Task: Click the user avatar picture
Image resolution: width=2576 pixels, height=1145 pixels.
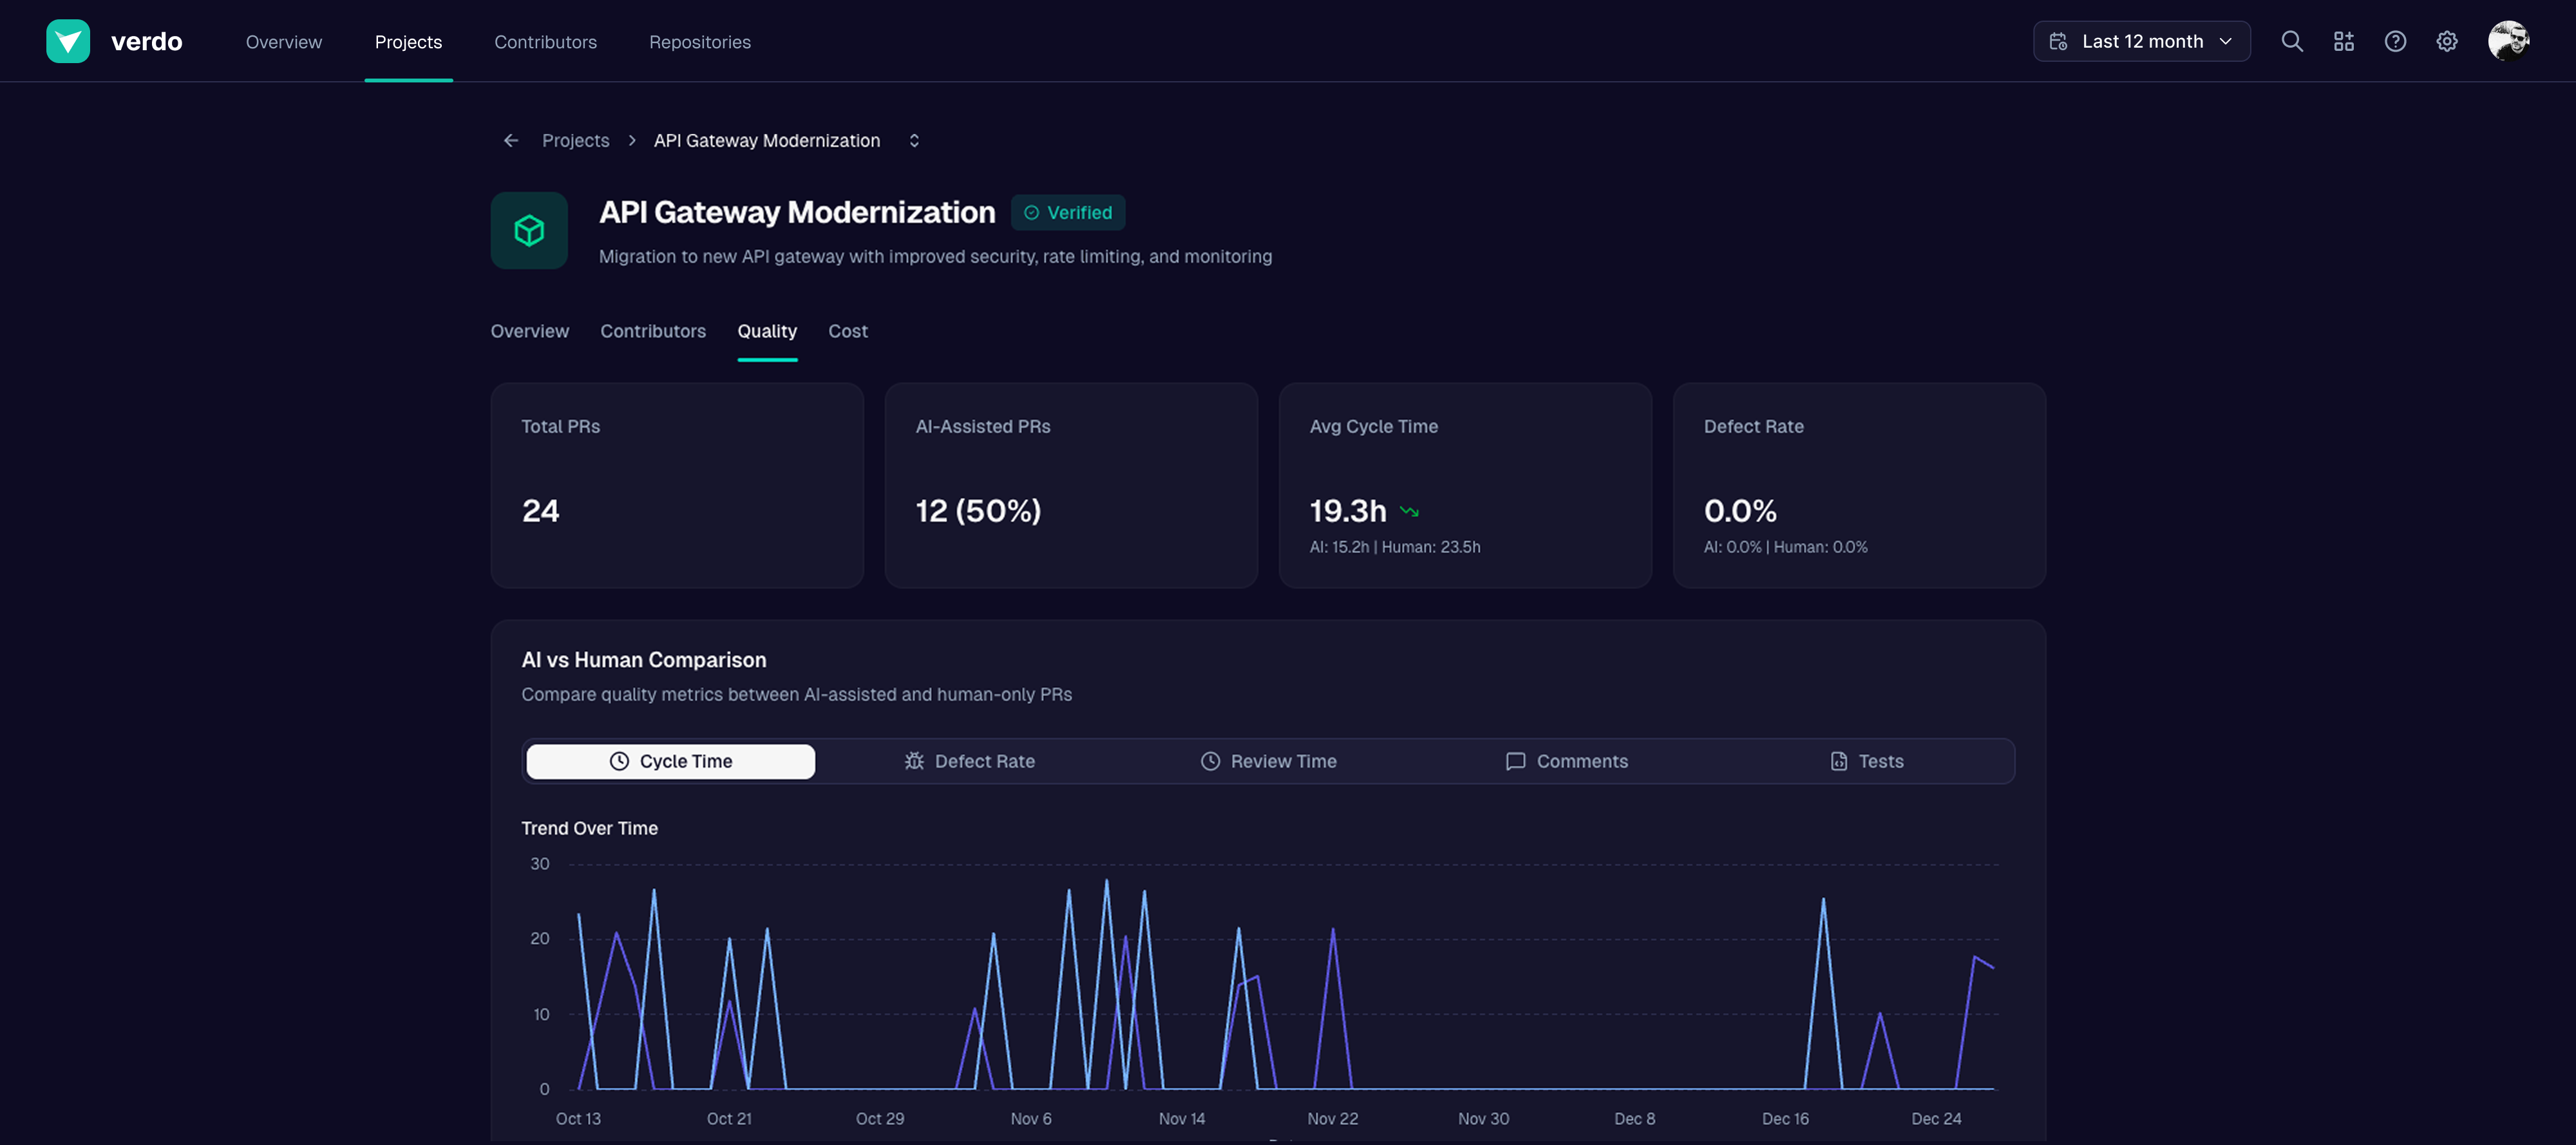Action: [x=2508, y=41]
